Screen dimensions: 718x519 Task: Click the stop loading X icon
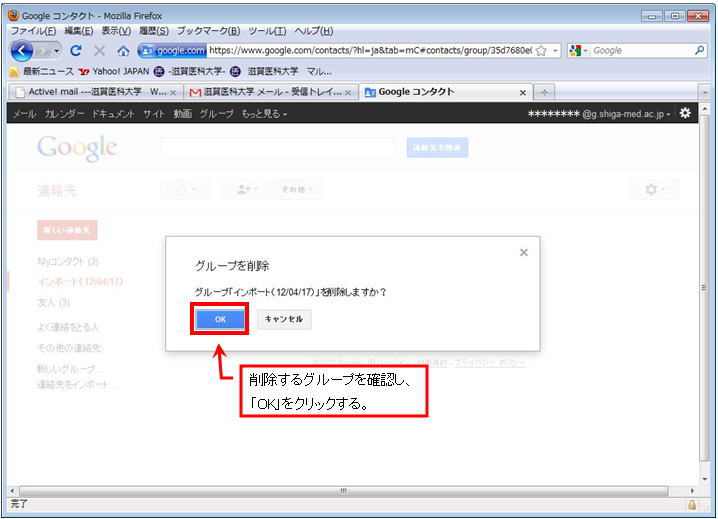pyautogui.click(x=99, y=50)
